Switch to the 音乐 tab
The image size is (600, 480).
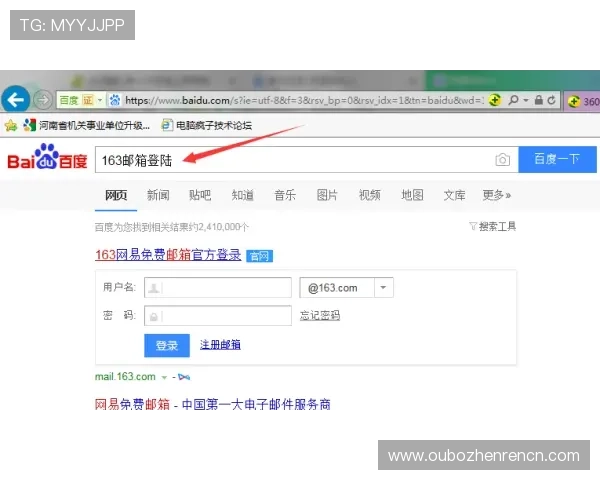pyautogui.click(x=285, y=195)
